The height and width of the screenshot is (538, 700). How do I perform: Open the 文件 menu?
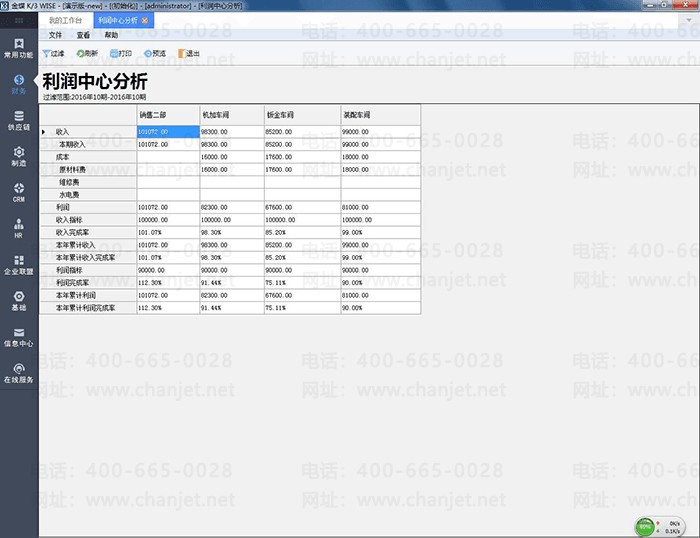coord(56,35)
